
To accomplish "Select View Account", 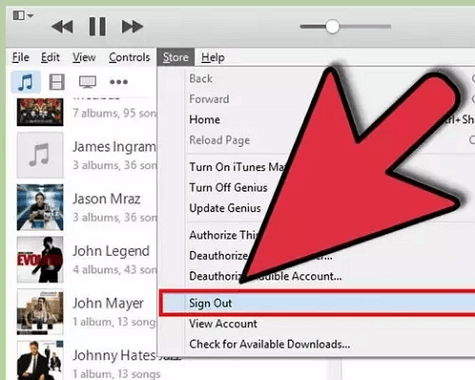I will pyautogui.click(x=223, y=324).
